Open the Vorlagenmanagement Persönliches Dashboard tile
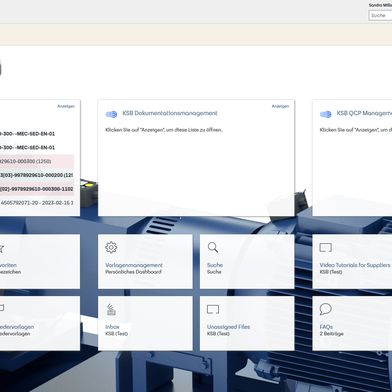392x392 pixels. tap(145, 261)
